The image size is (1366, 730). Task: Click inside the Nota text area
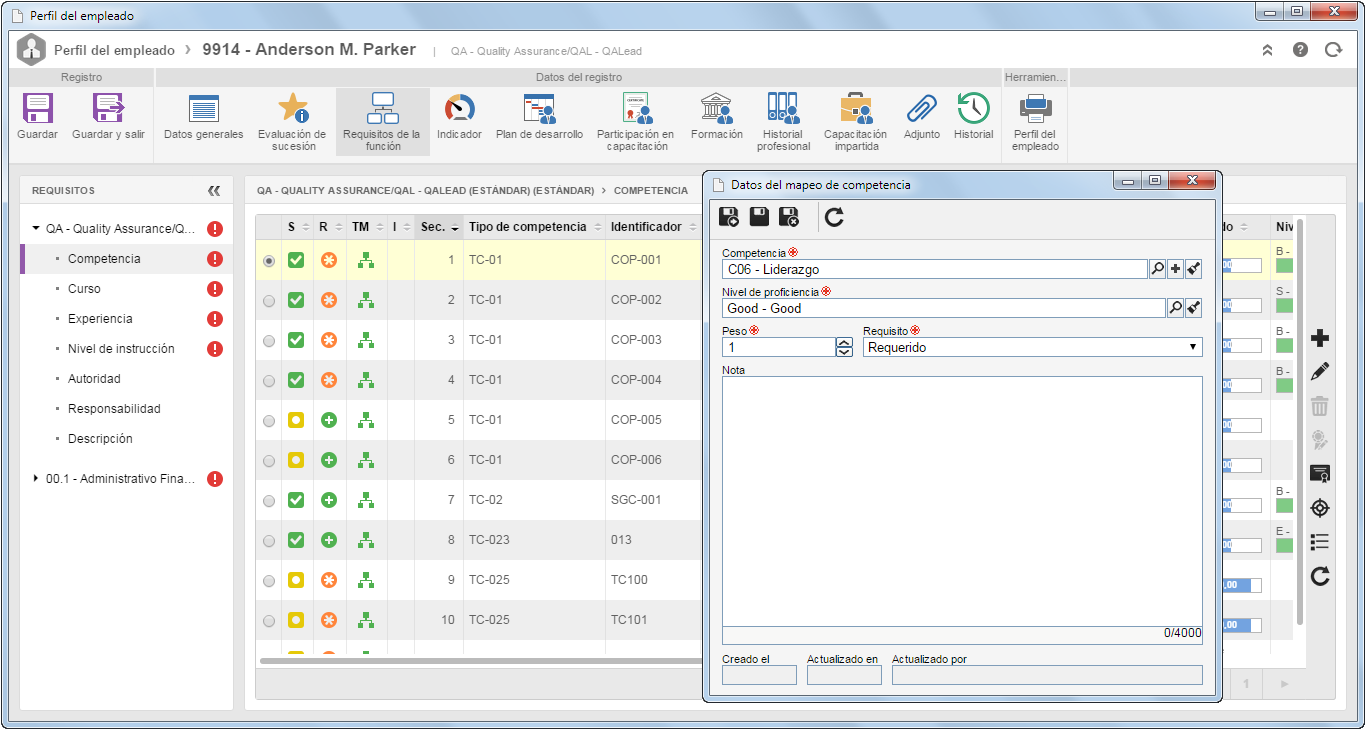(962, 501)
